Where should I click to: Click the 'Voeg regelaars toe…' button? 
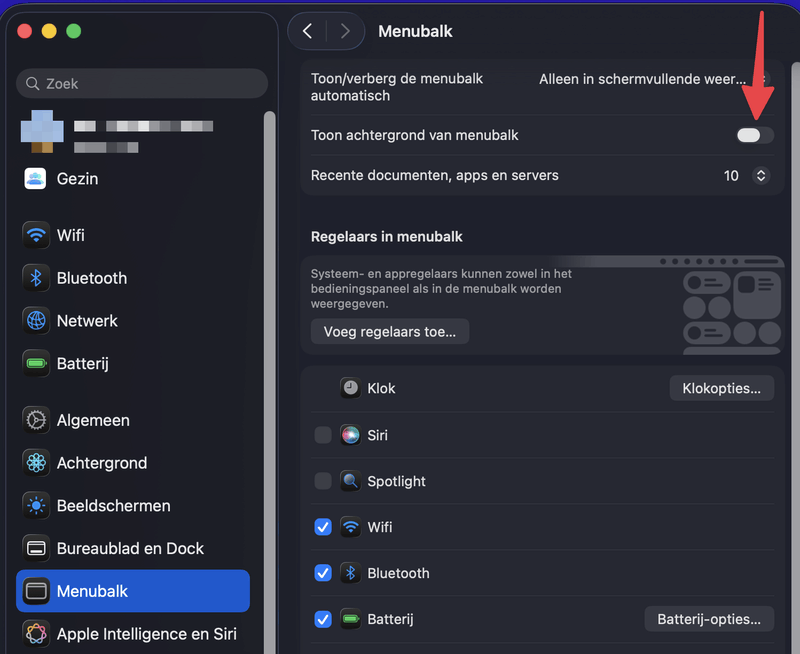[390, 331]
